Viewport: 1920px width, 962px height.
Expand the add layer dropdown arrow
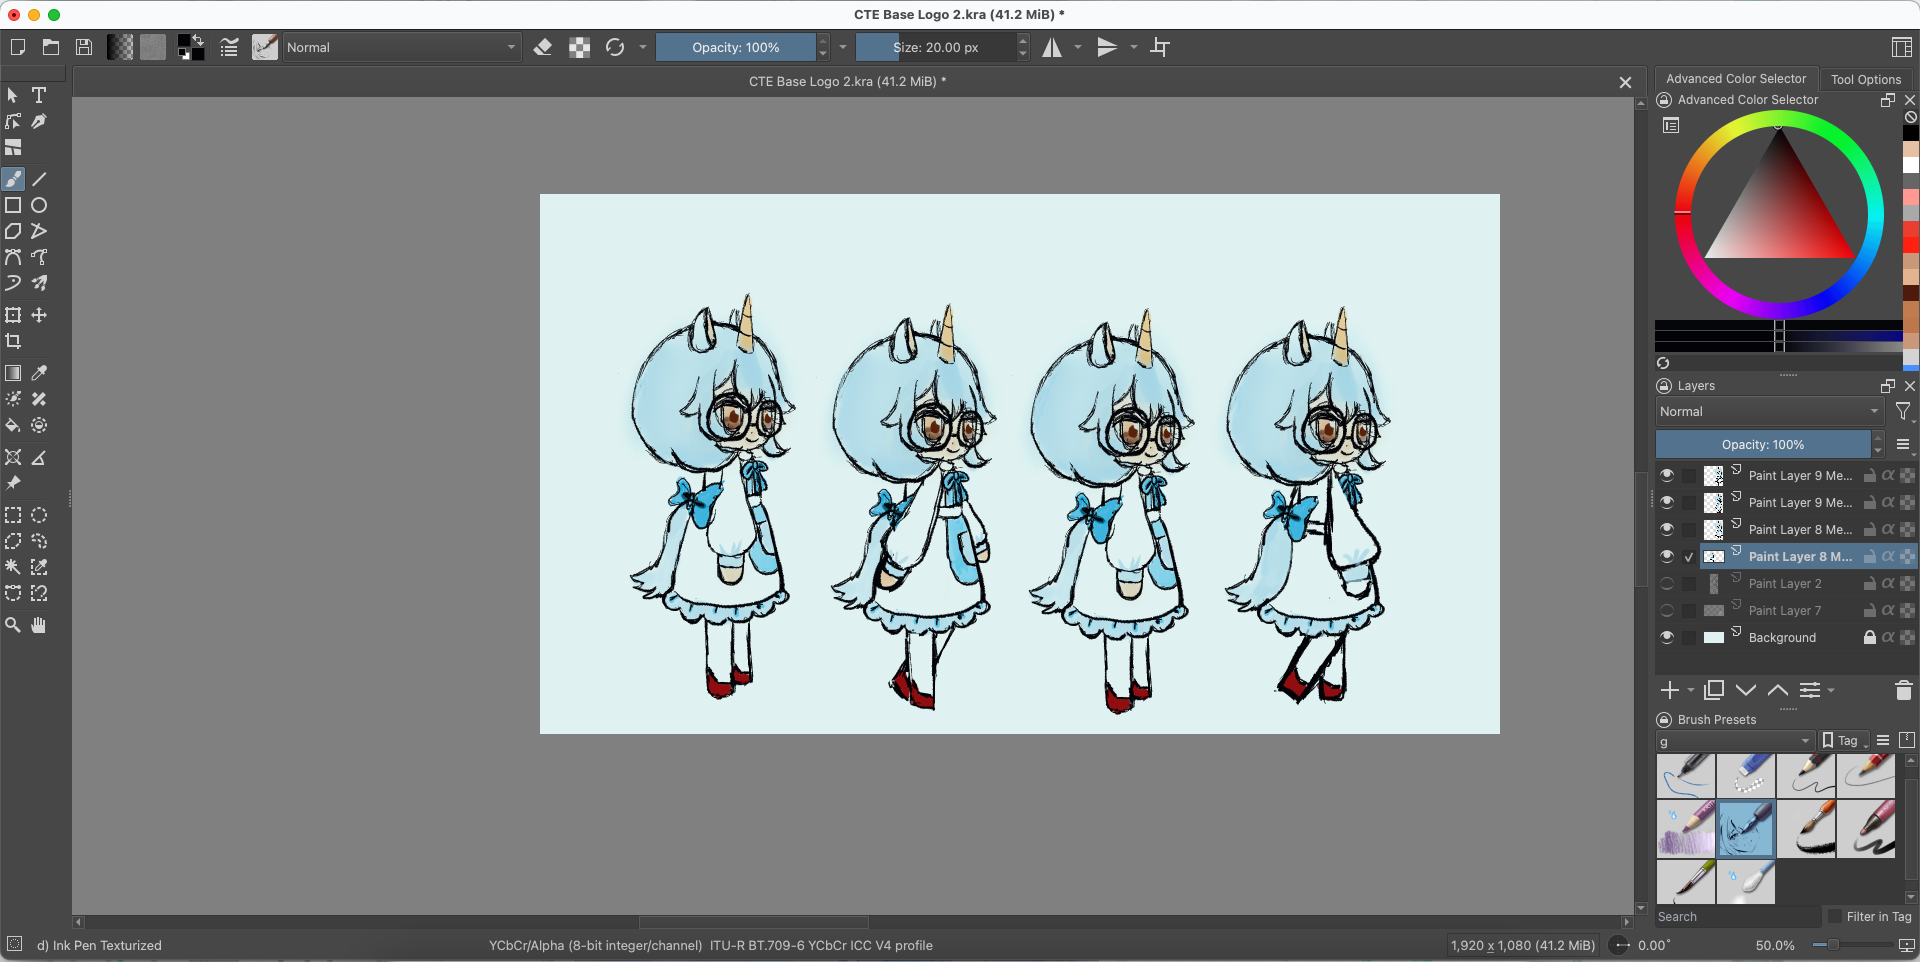pos(1691,690)
